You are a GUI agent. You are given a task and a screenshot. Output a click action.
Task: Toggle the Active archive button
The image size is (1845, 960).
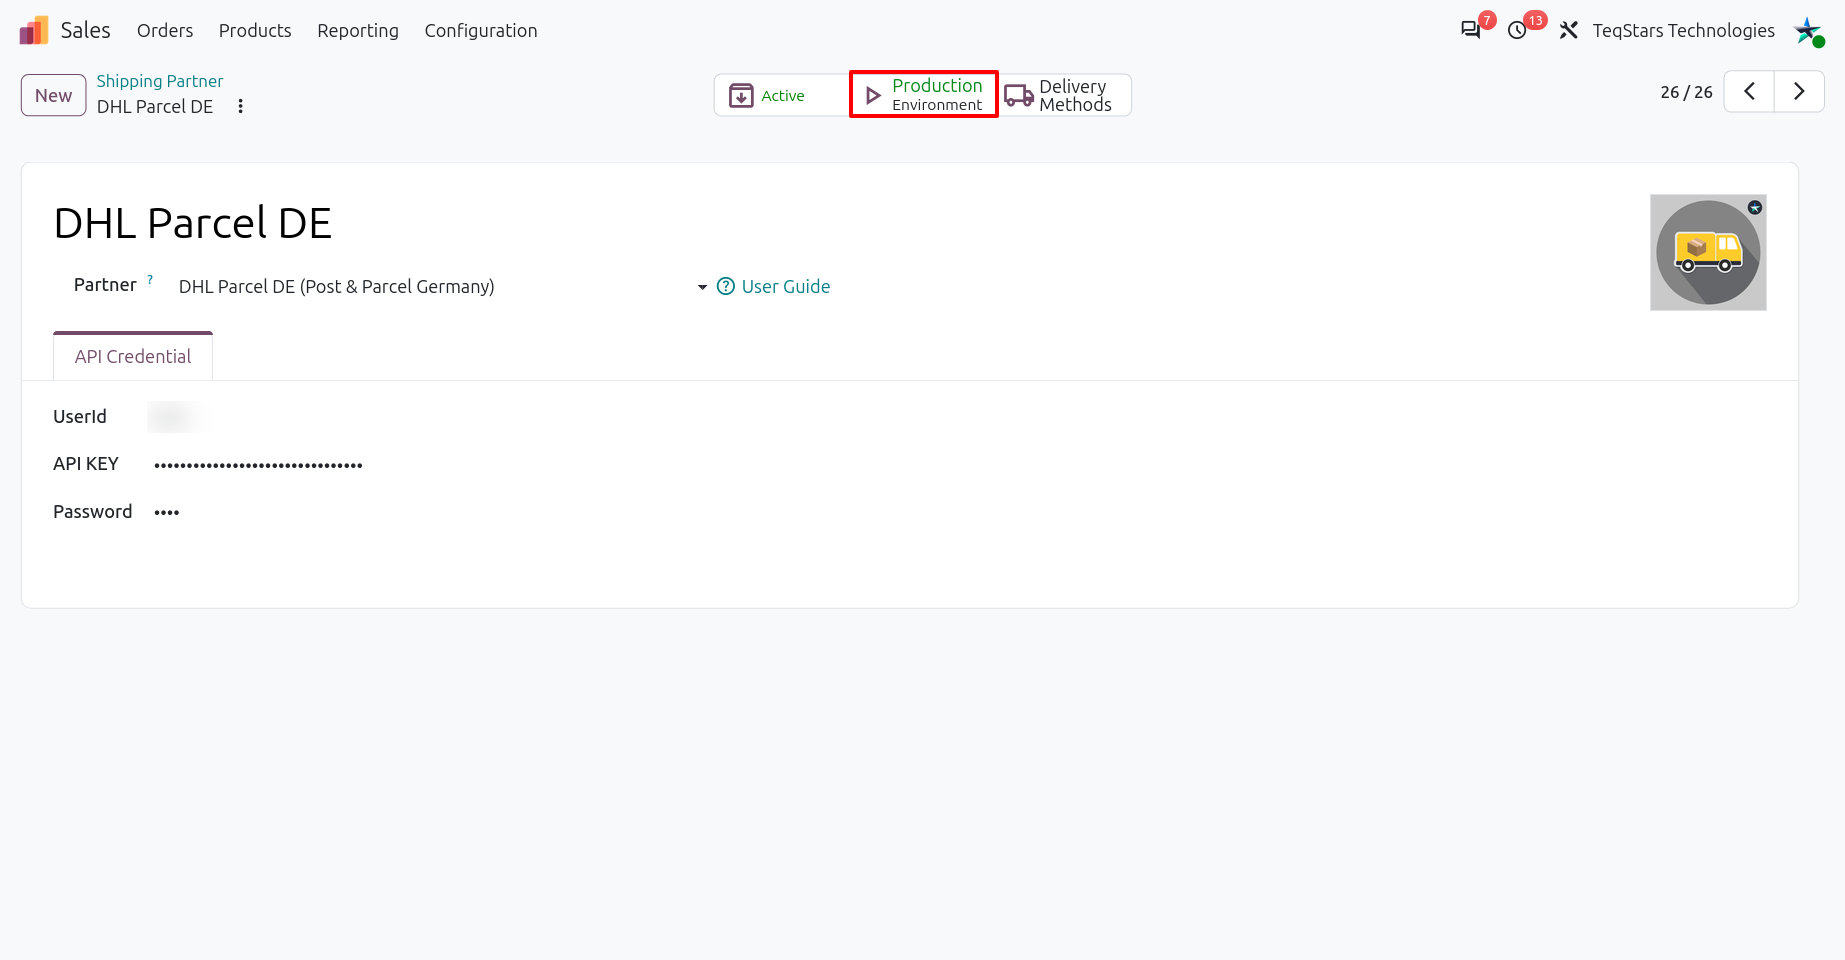[x=782, y=95]
